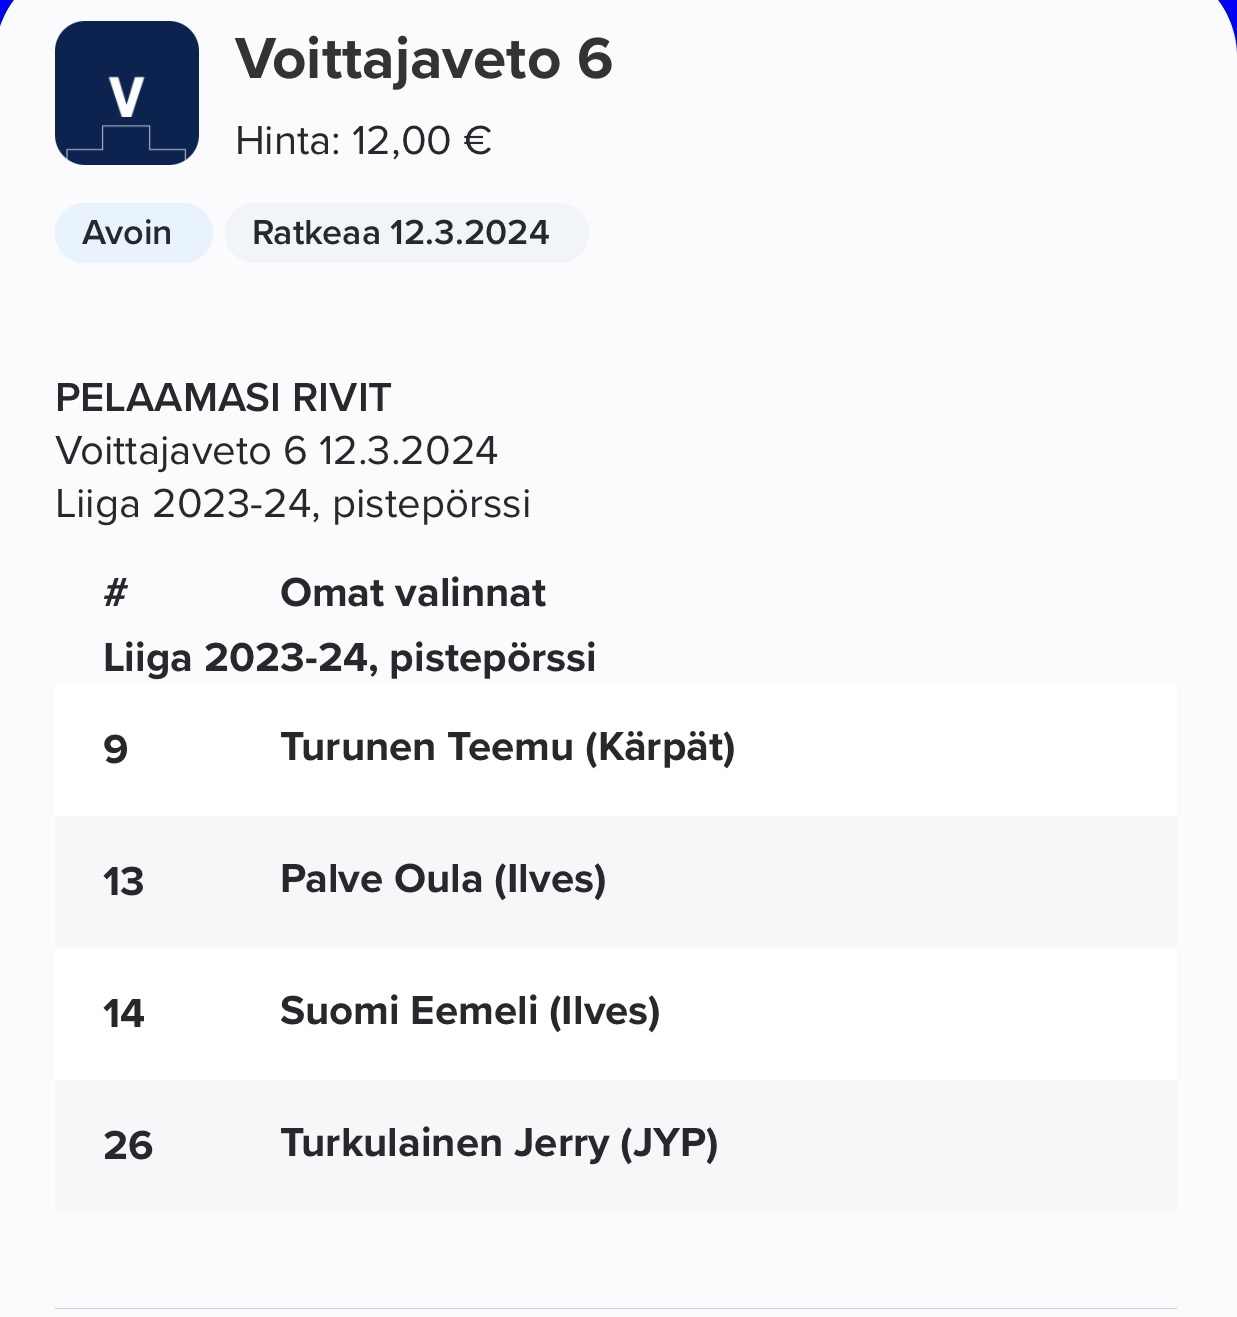Select the Palve Oula (Ilves) row

(x=616, y=881)
